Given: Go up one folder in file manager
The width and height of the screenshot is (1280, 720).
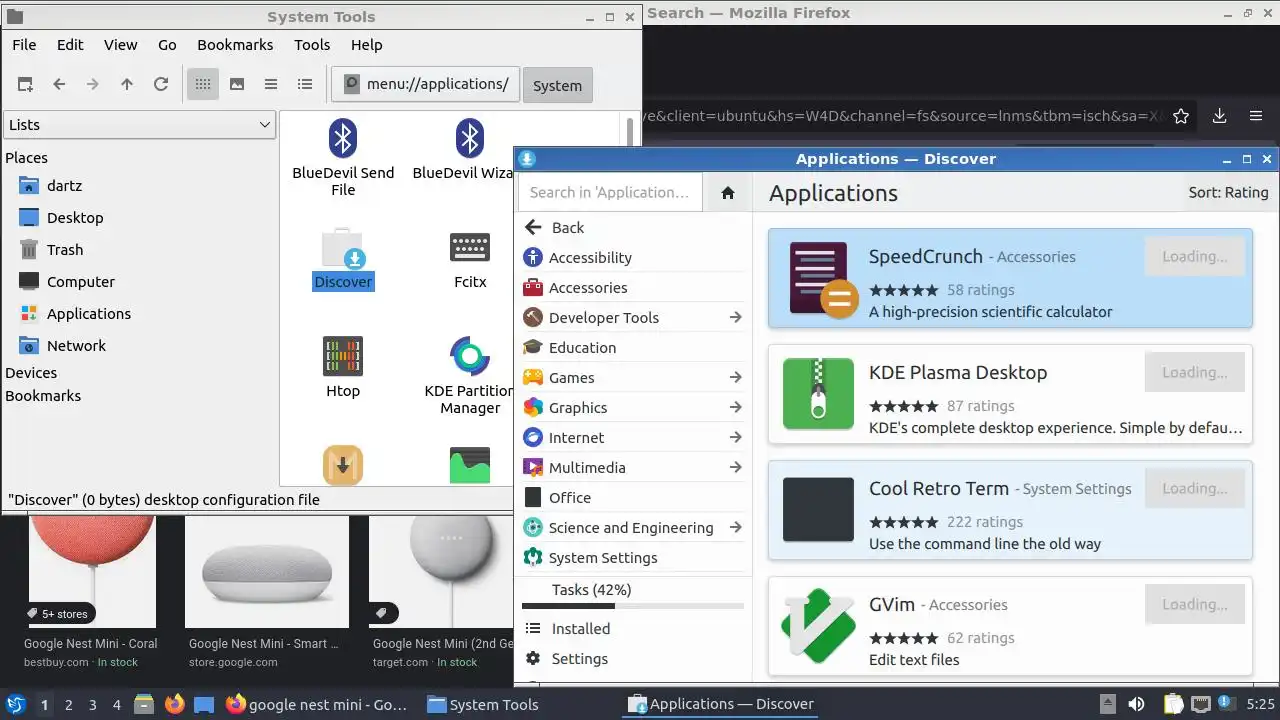Looking at the screenshot, I should (127, 85).
